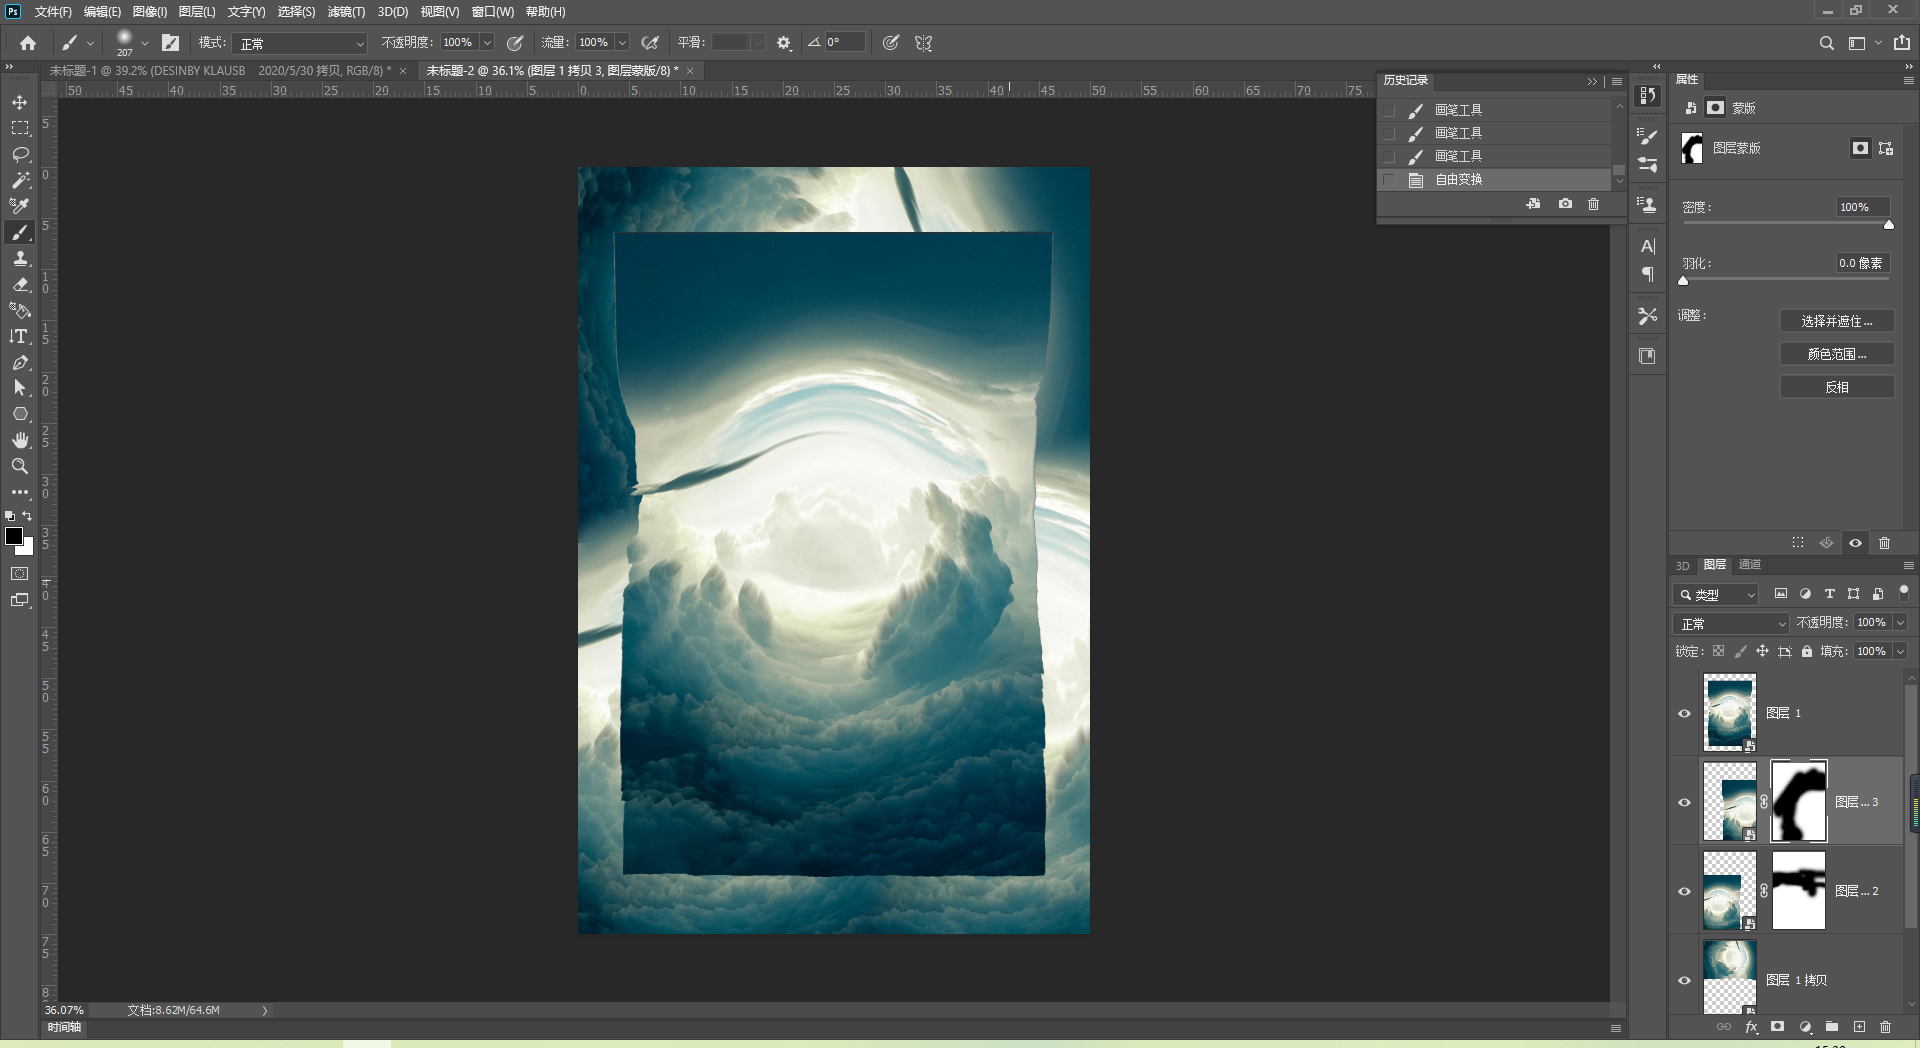This screenshot has width=1920, height=1048.
Task: Toggle mask visibility eye in Properties panel
Action: point(1855,543)
